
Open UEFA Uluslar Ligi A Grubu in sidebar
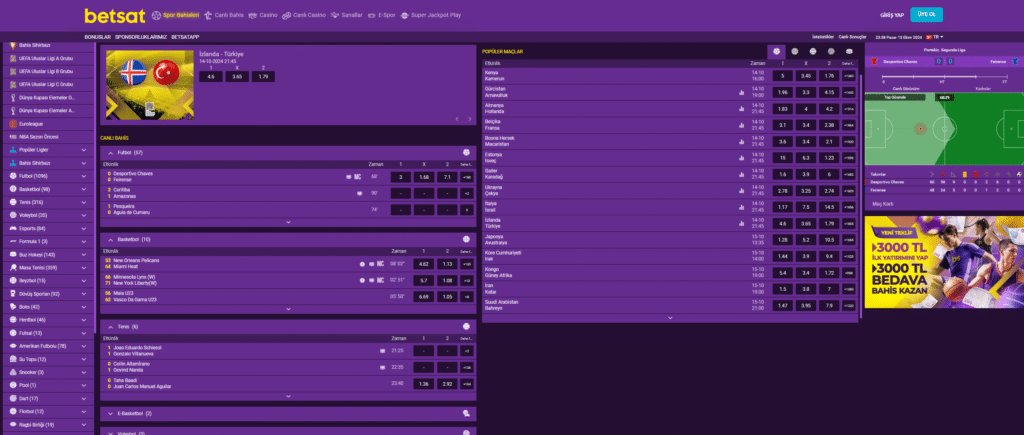(x=48, y=58)
